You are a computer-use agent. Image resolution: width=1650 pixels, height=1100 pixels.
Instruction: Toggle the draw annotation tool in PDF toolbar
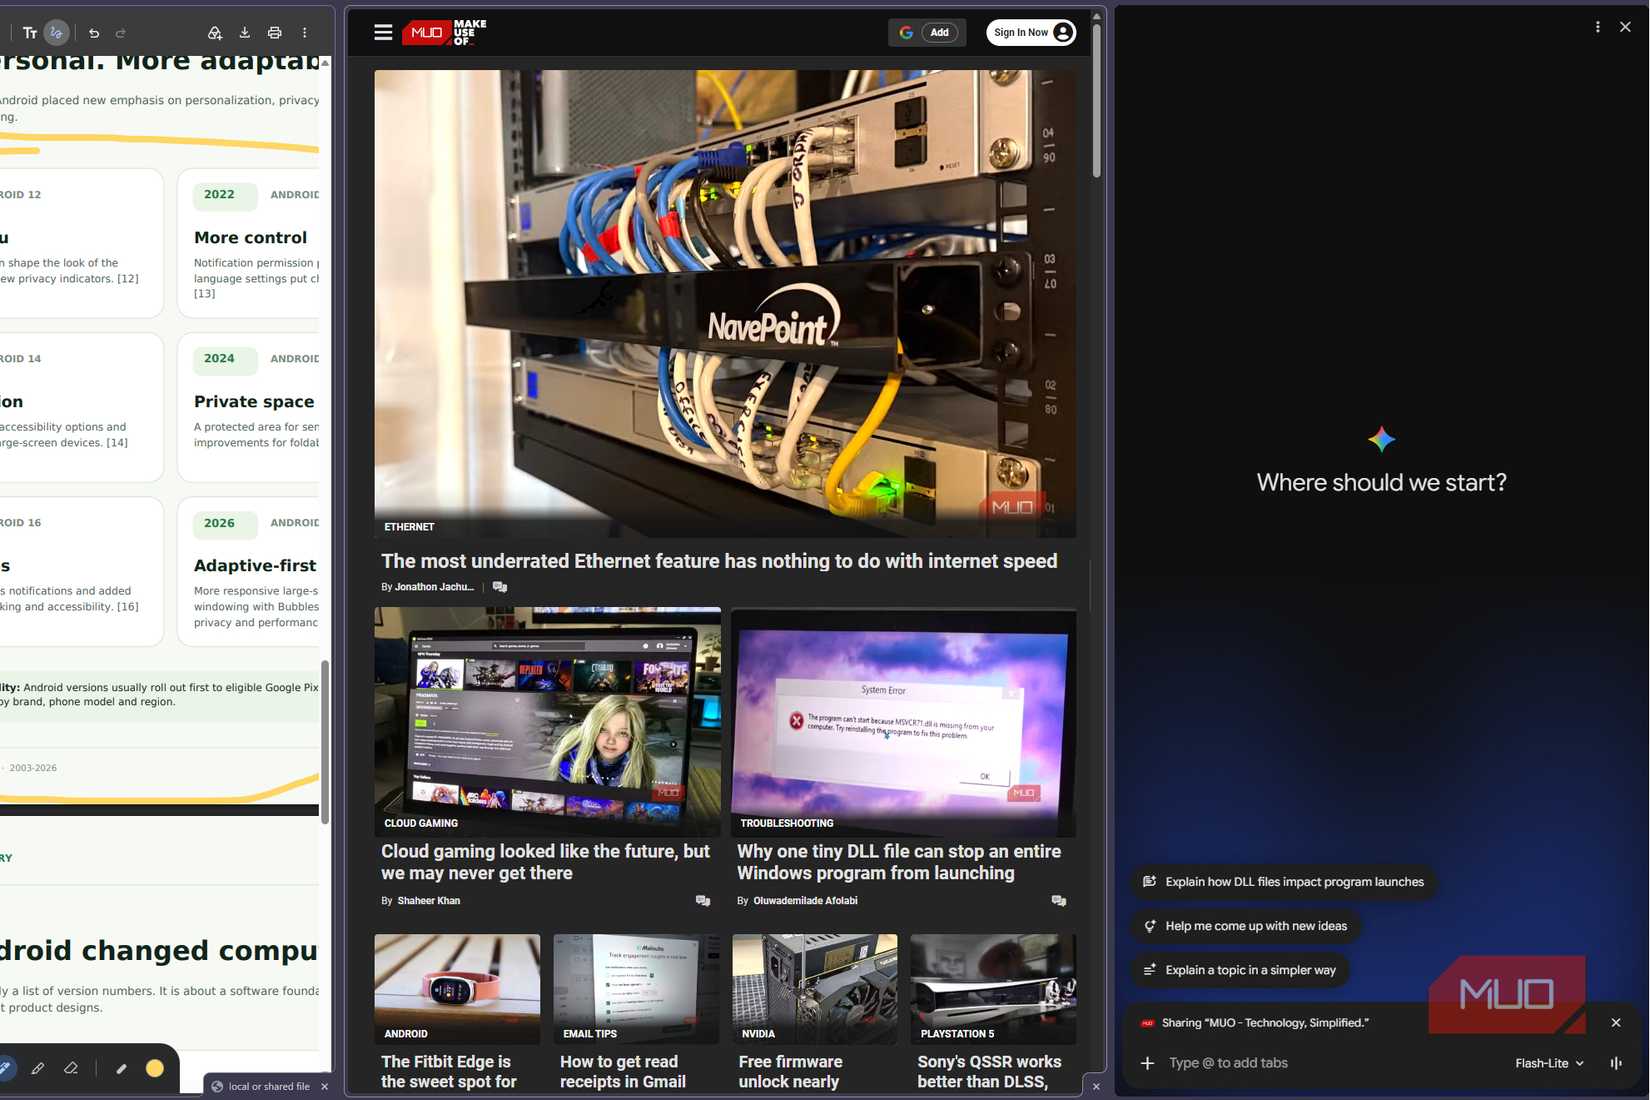point(57,33)
